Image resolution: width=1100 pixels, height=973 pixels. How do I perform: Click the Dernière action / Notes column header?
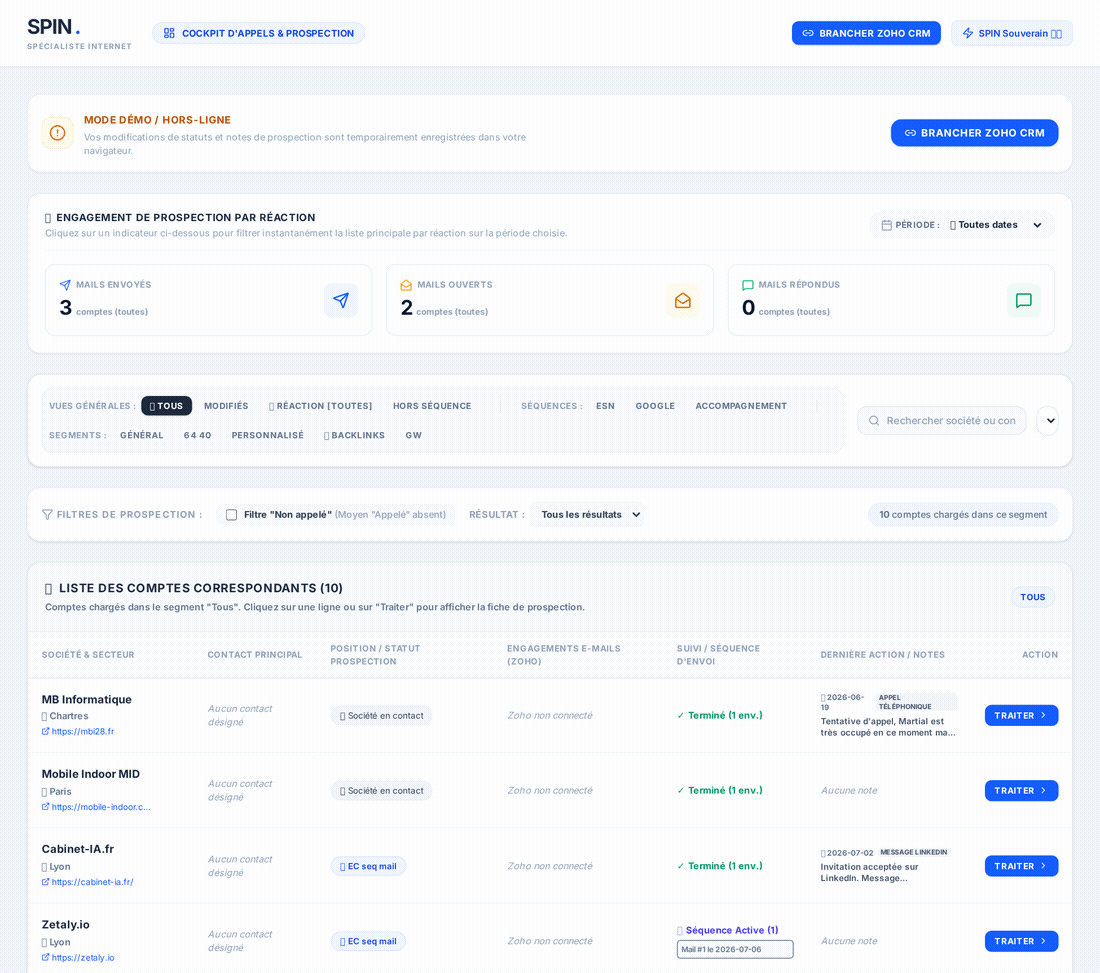[x=883, y=655]
